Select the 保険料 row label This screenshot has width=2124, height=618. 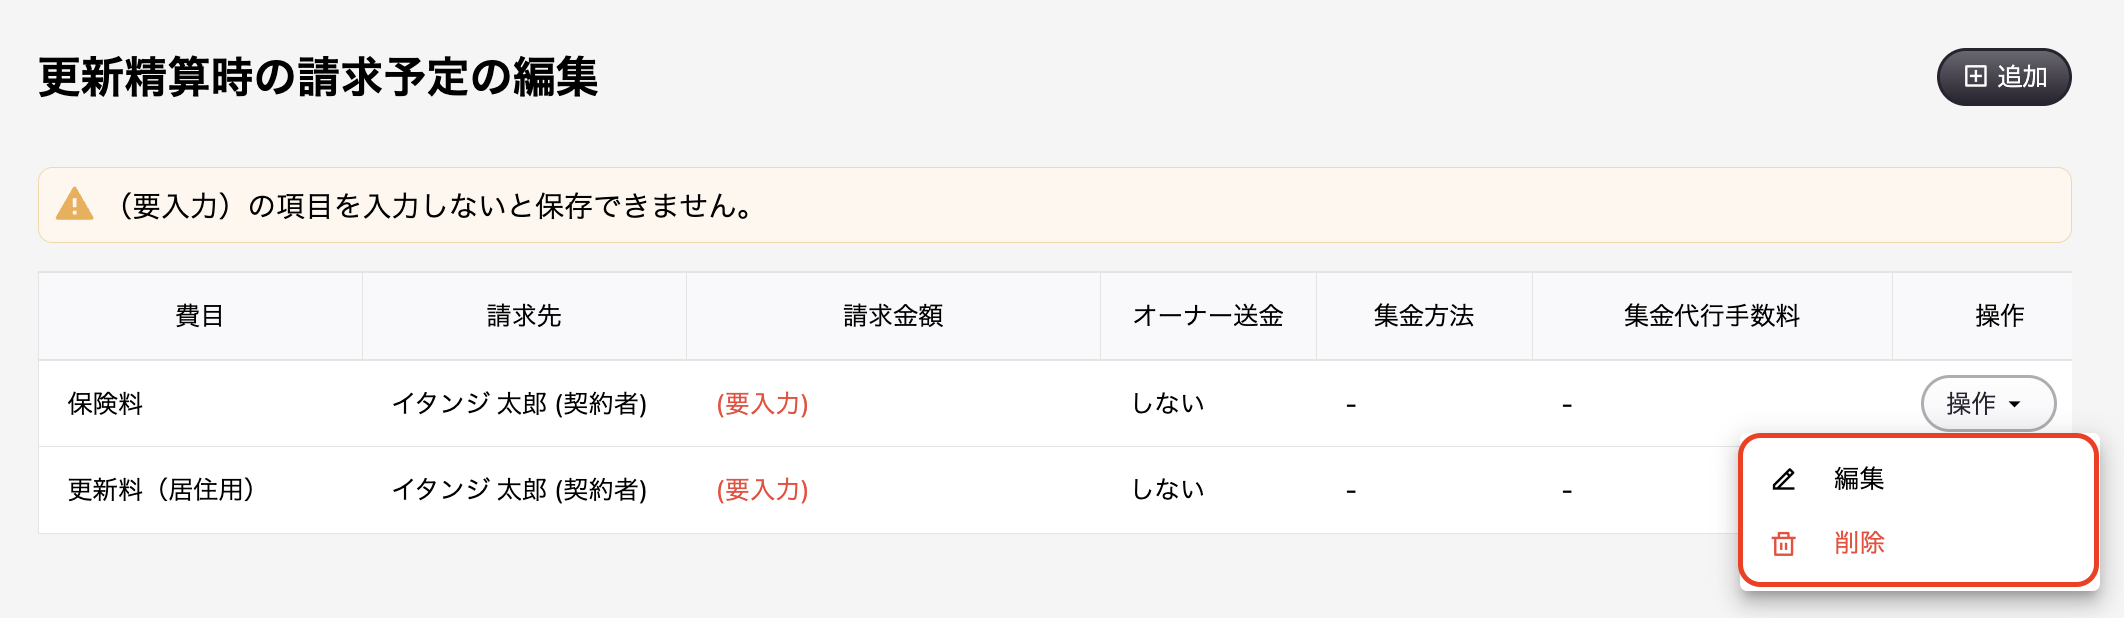105,404
